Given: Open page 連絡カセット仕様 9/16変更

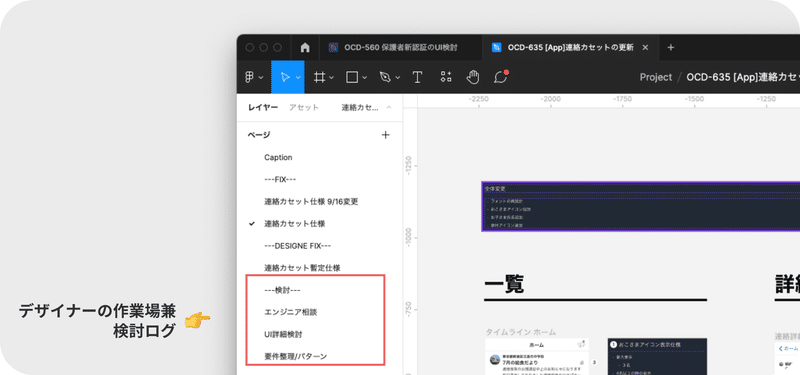Looking at the screenshot, I should (311, 202).
